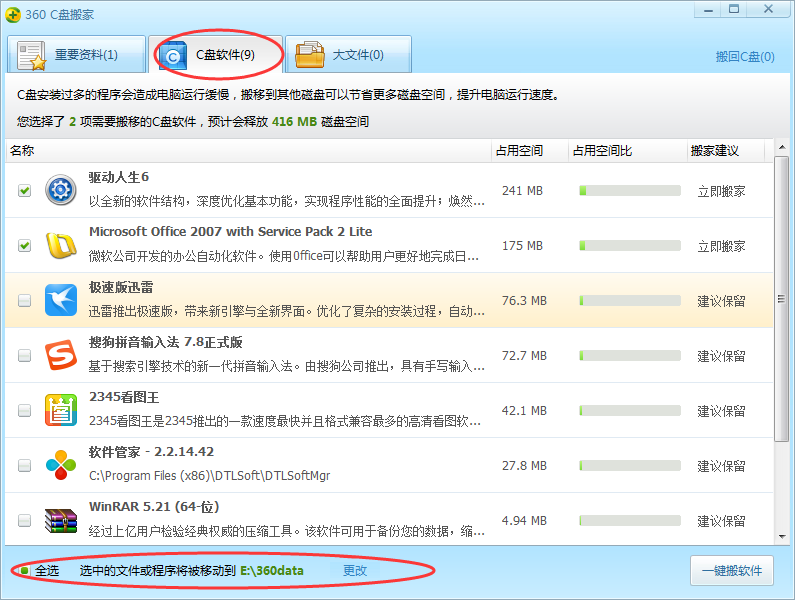
Task: Switch to the C盘软件(9) tab
Action: [x=215, y=54]
